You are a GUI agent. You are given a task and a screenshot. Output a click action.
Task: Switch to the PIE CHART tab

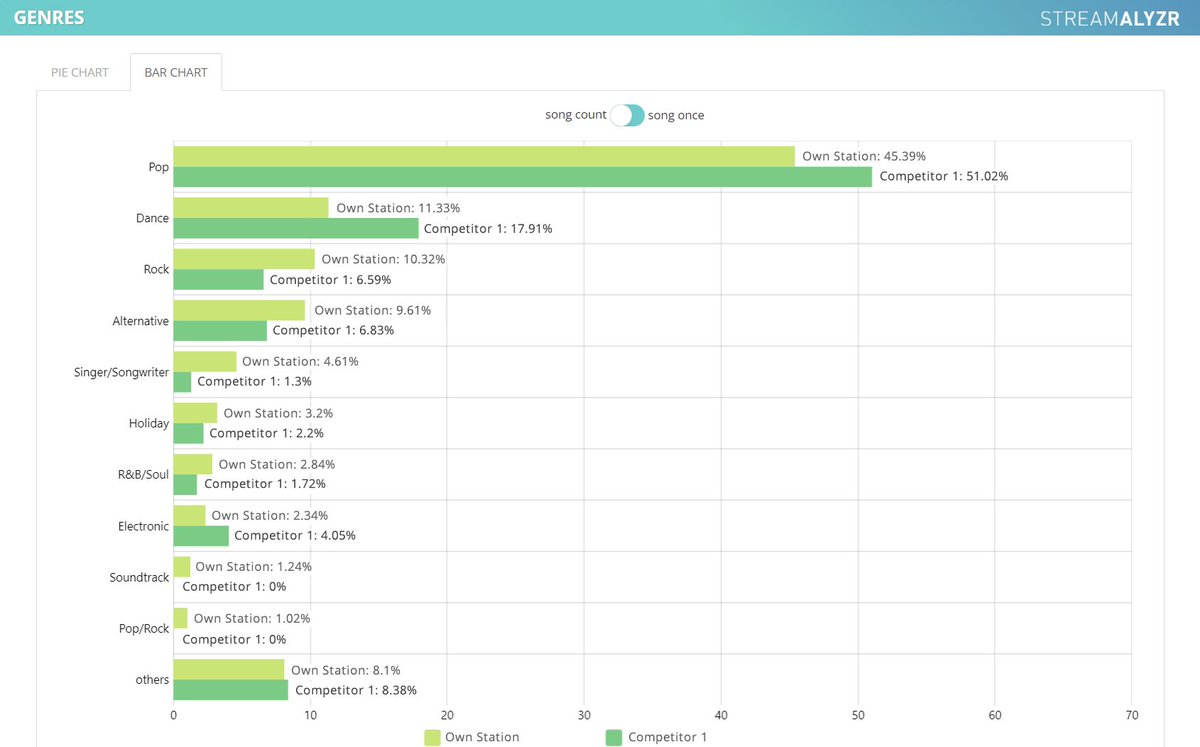click(80, 72)
